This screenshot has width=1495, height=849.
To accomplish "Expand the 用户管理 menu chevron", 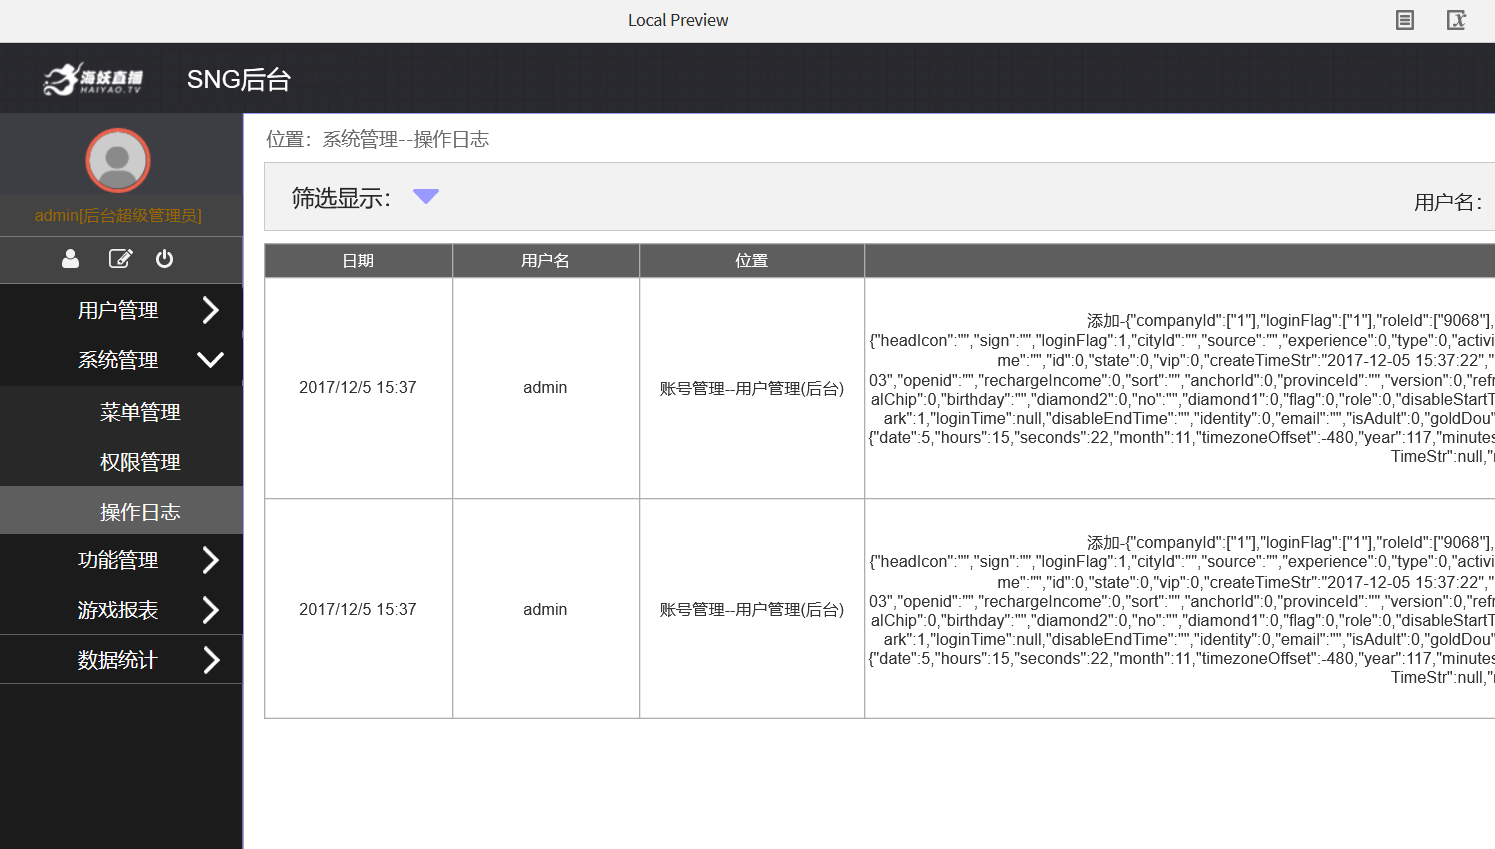I will 210,310.
